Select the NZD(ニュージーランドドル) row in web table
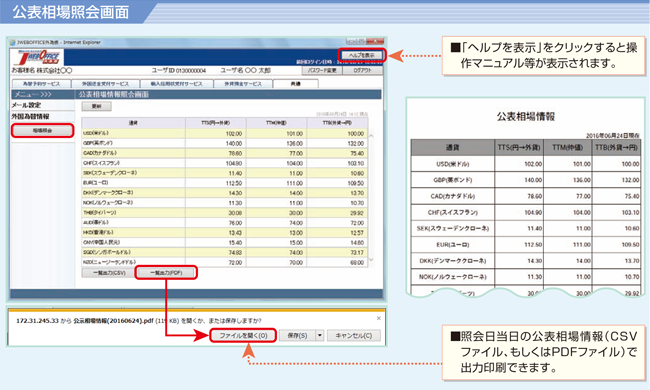Viewport: 650px width, 390px height. point(224,262)
